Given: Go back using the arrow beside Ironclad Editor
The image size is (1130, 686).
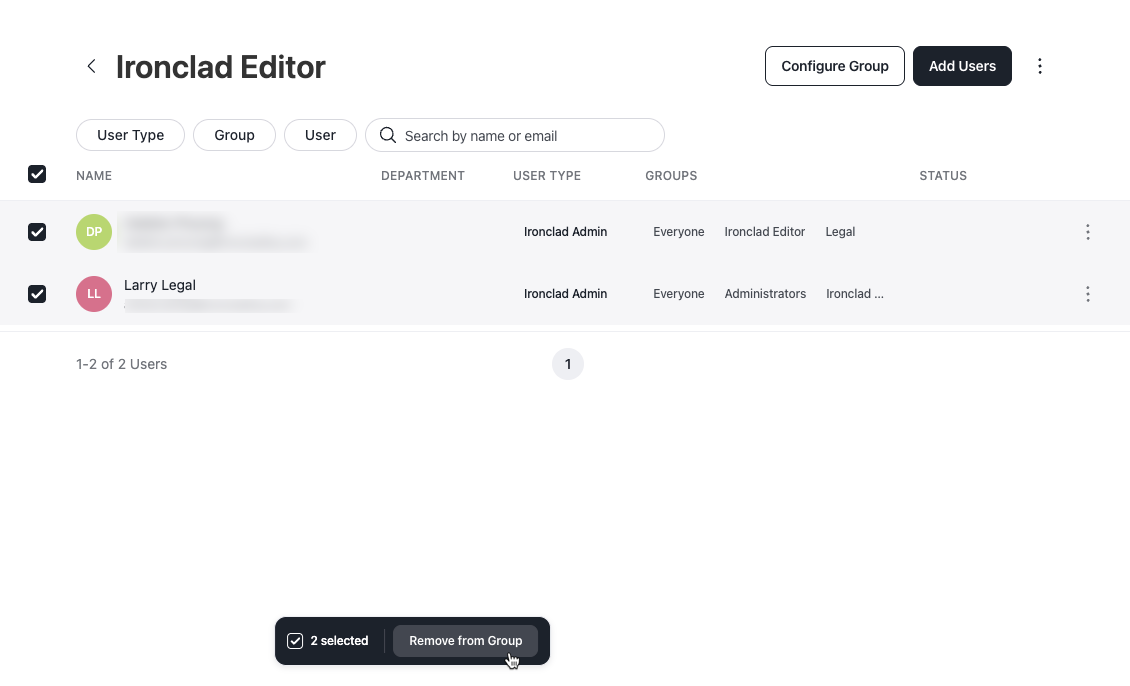Looking at the screenshot, I should tap(92, 66).
